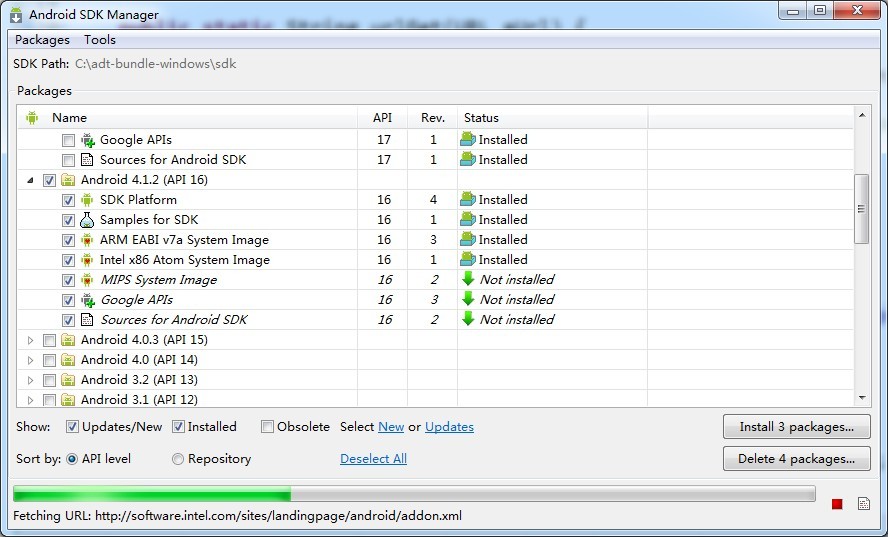Click the Delete 4 packages button
888x537 pixels.
(797, 459)
